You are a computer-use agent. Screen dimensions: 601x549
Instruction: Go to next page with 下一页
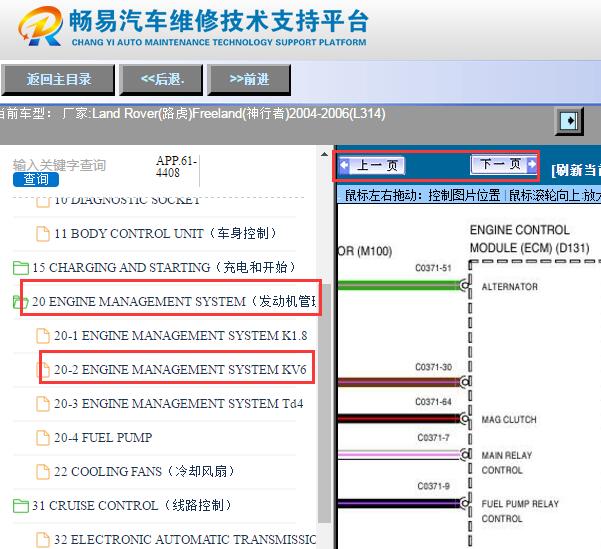pos(503,164)
